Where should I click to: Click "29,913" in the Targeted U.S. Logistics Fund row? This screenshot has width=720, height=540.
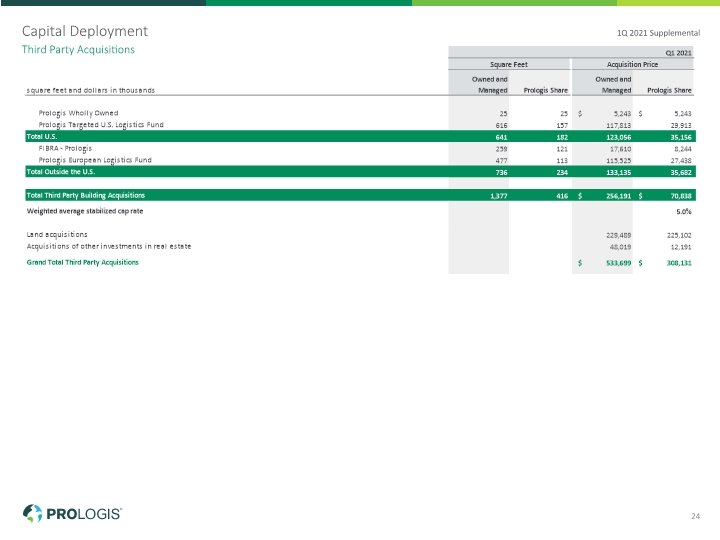point(681,125)
